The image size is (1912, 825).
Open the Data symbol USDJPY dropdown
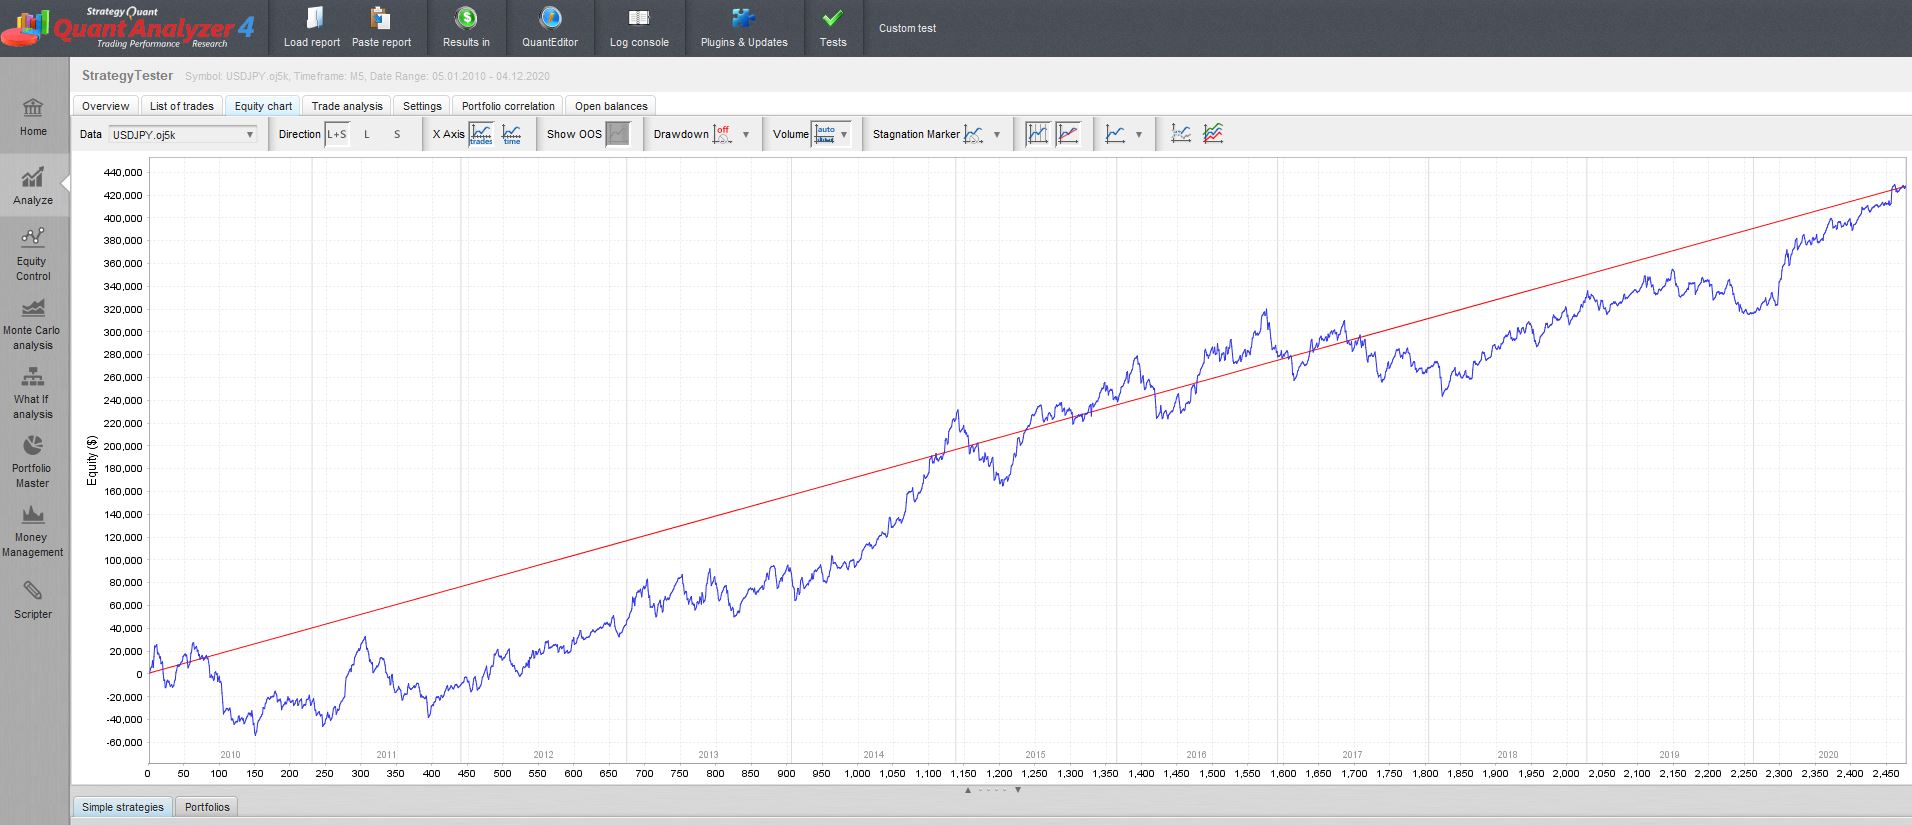click(x=182, y=134)
